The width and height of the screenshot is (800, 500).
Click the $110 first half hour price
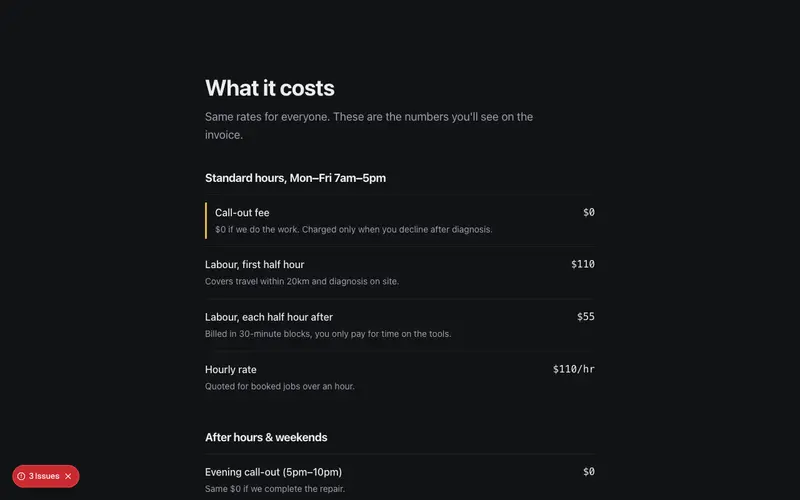(583, 264)
